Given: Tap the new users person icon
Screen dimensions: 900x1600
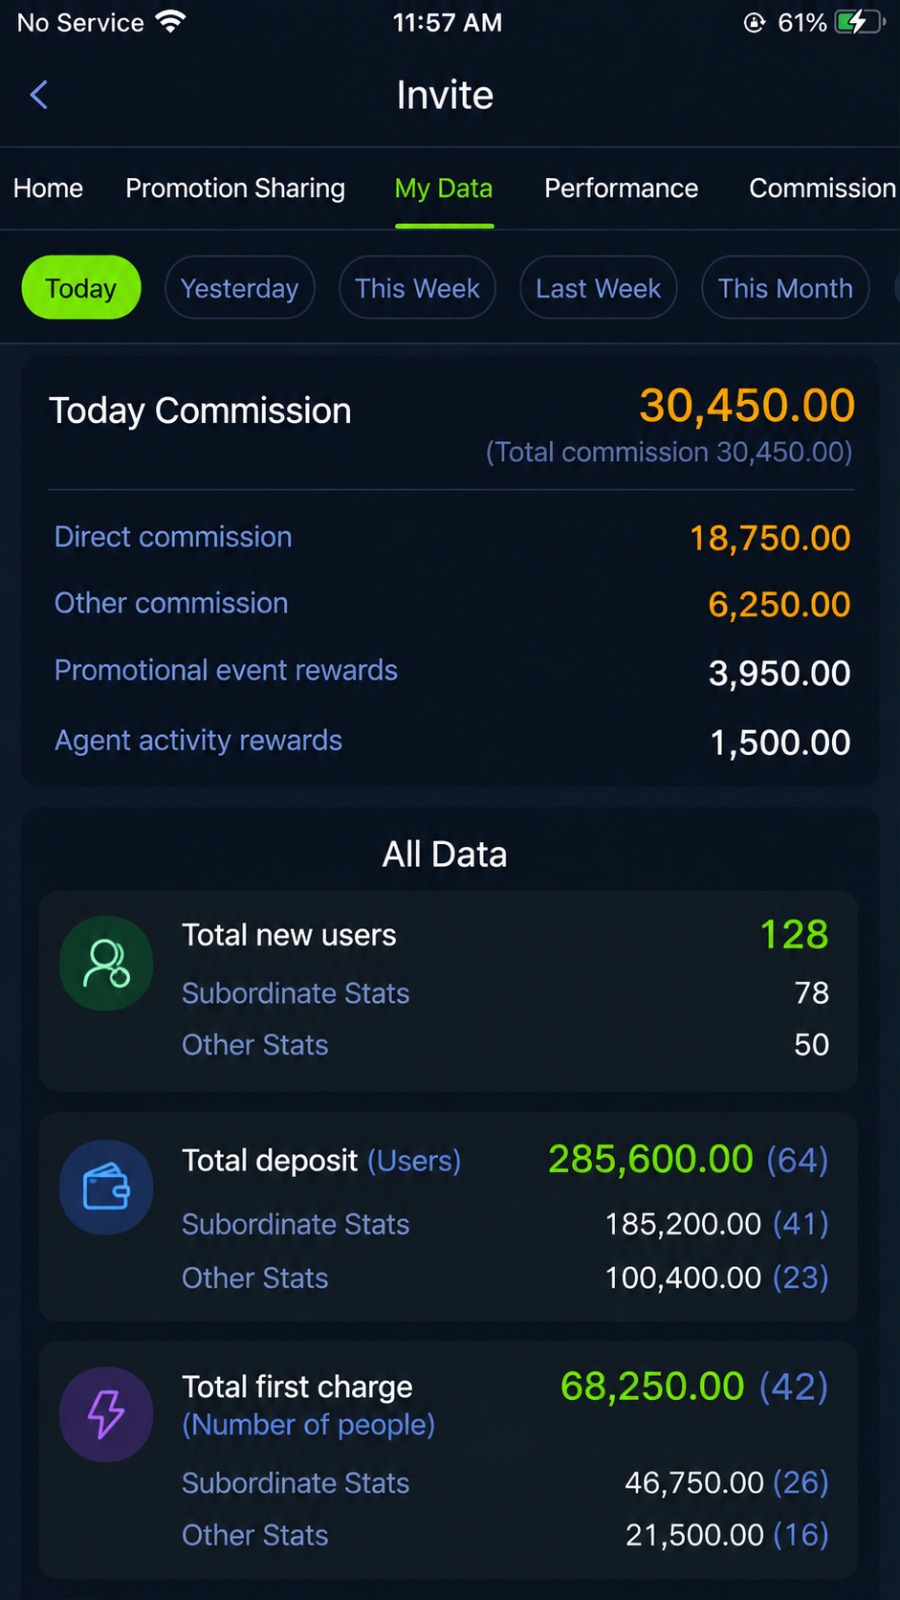Looking at the screenshot, I should [106, 963].
